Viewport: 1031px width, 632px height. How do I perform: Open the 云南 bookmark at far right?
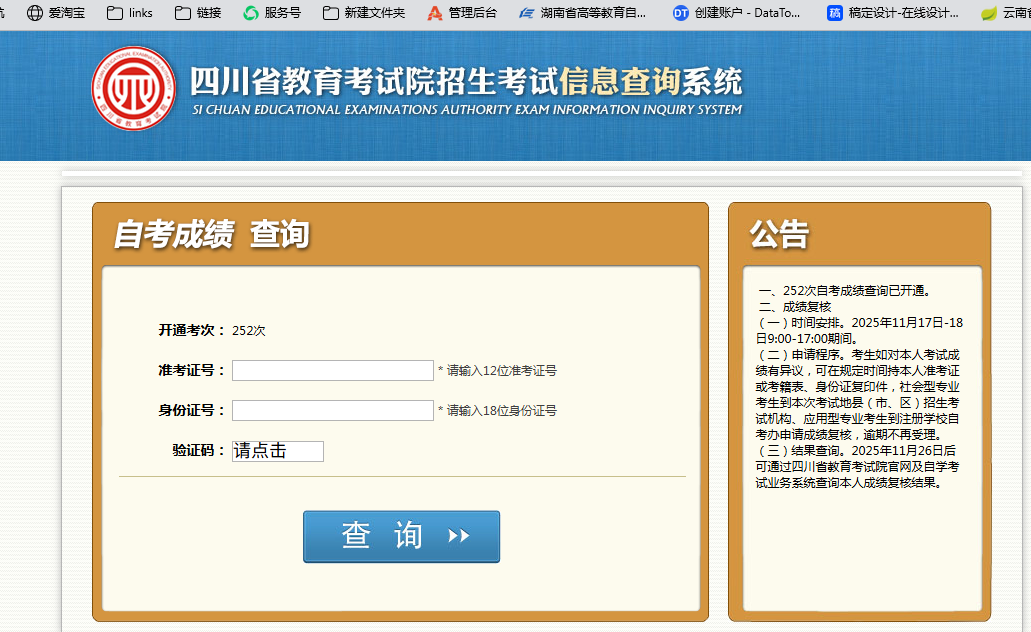click(x=1006, y=13)
